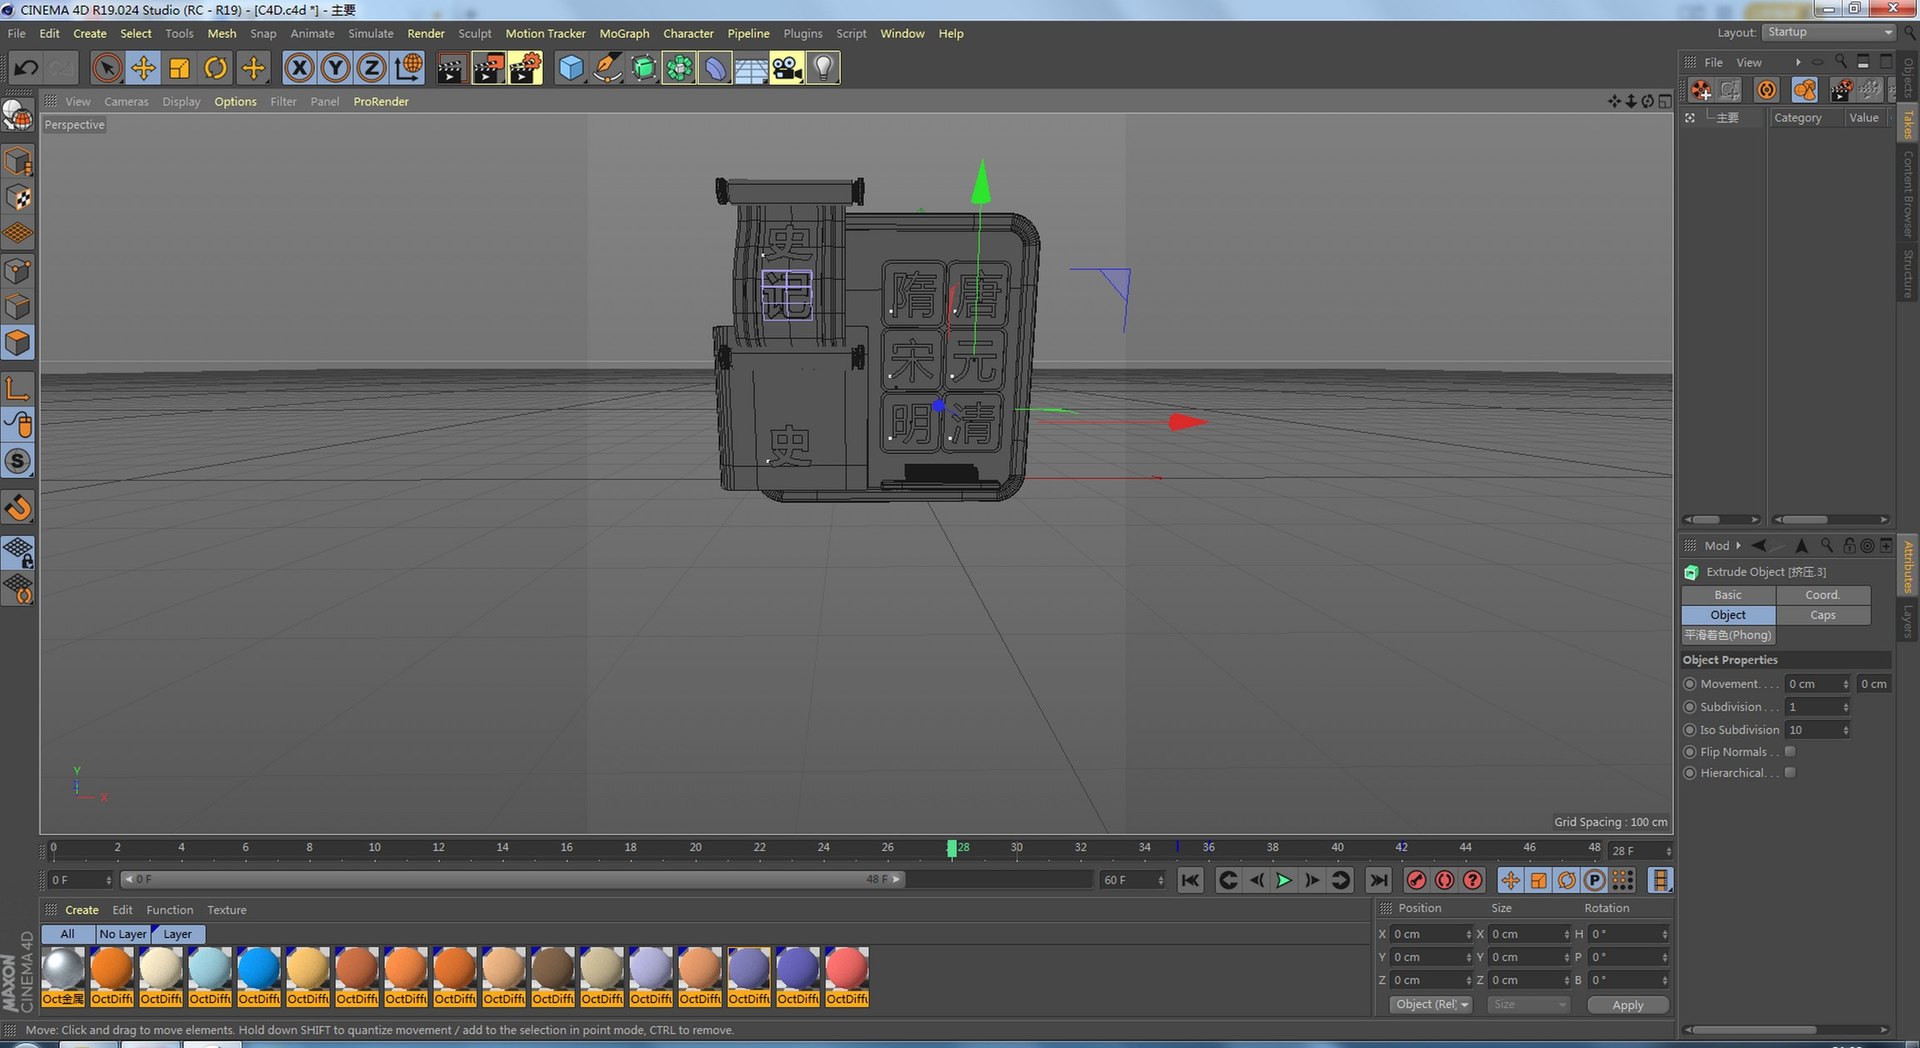
Task: Switch to the Coord. tab
Action: point(1823,595)
